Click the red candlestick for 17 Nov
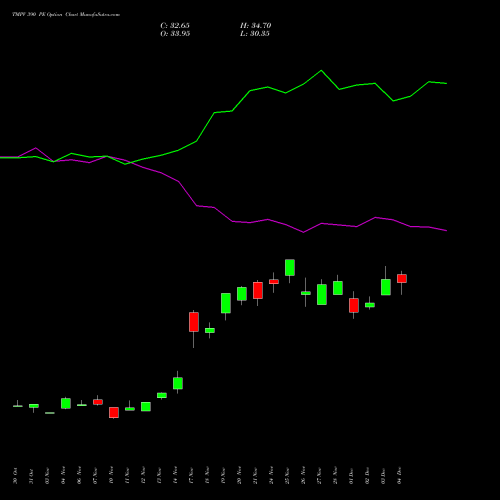 click(194, 322)
